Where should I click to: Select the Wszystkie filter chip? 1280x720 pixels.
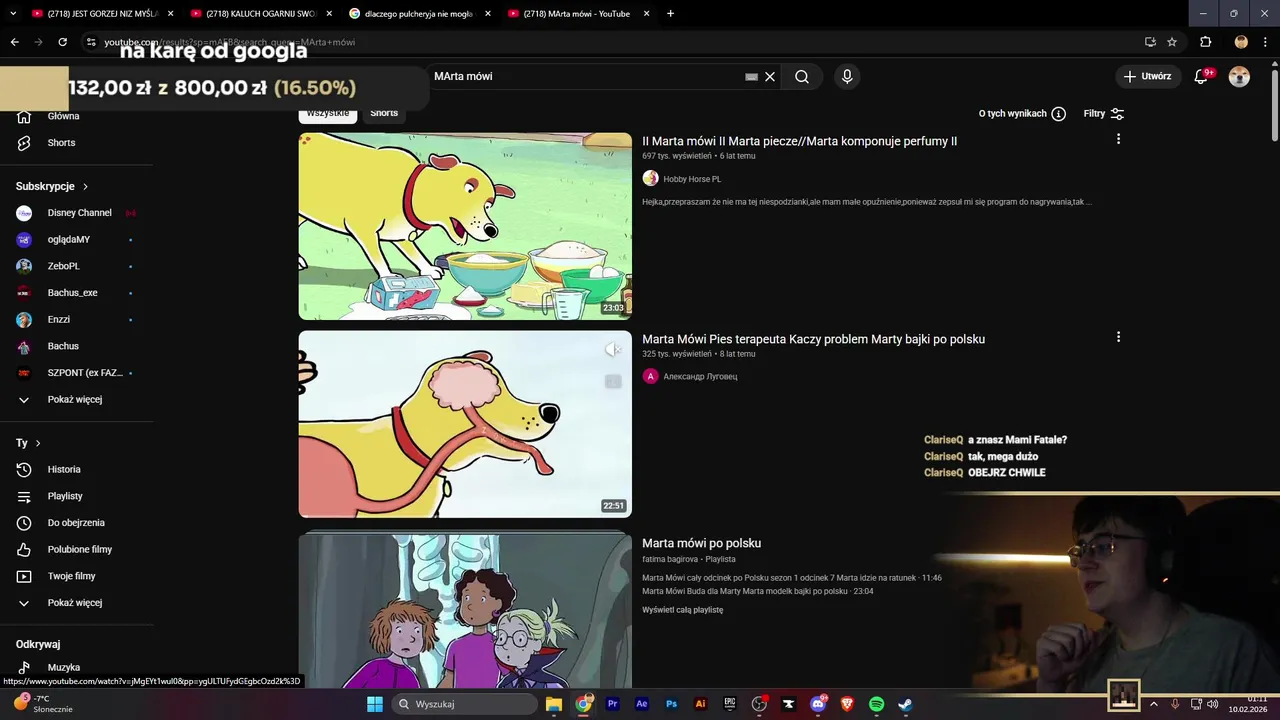pyautogui.click(x=328, y=113)
